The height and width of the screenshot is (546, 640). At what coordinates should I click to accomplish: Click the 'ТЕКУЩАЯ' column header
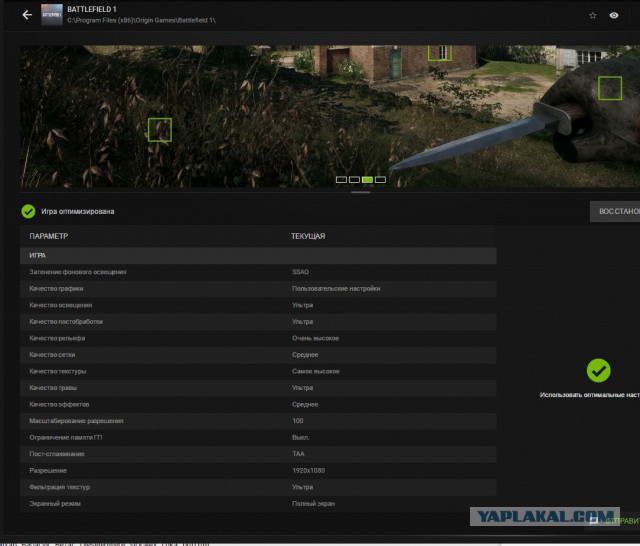point(308,236)
